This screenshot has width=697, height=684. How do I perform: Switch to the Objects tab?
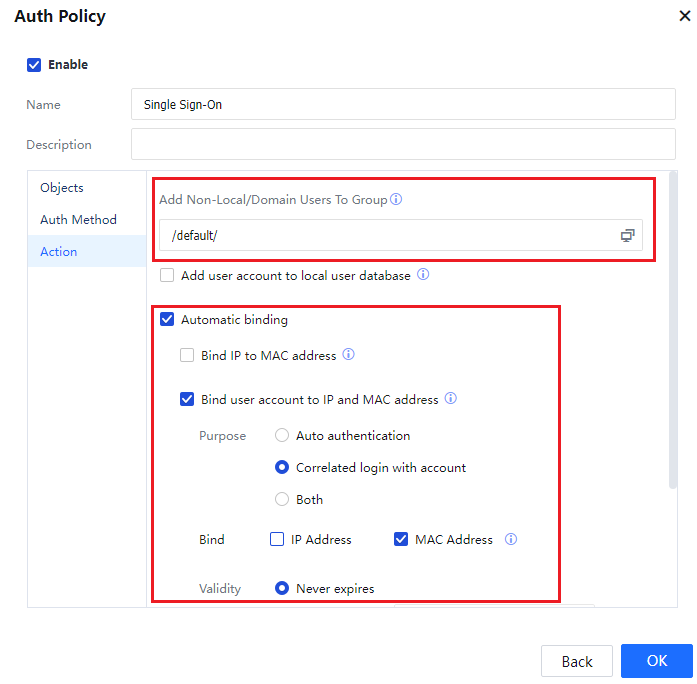tap(62, 188)
